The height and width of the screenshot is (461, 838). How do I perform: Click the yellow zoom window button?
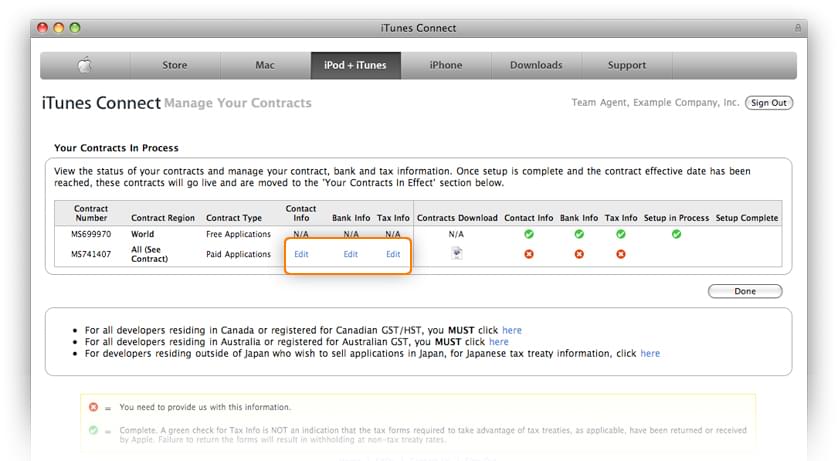point(59,28)
